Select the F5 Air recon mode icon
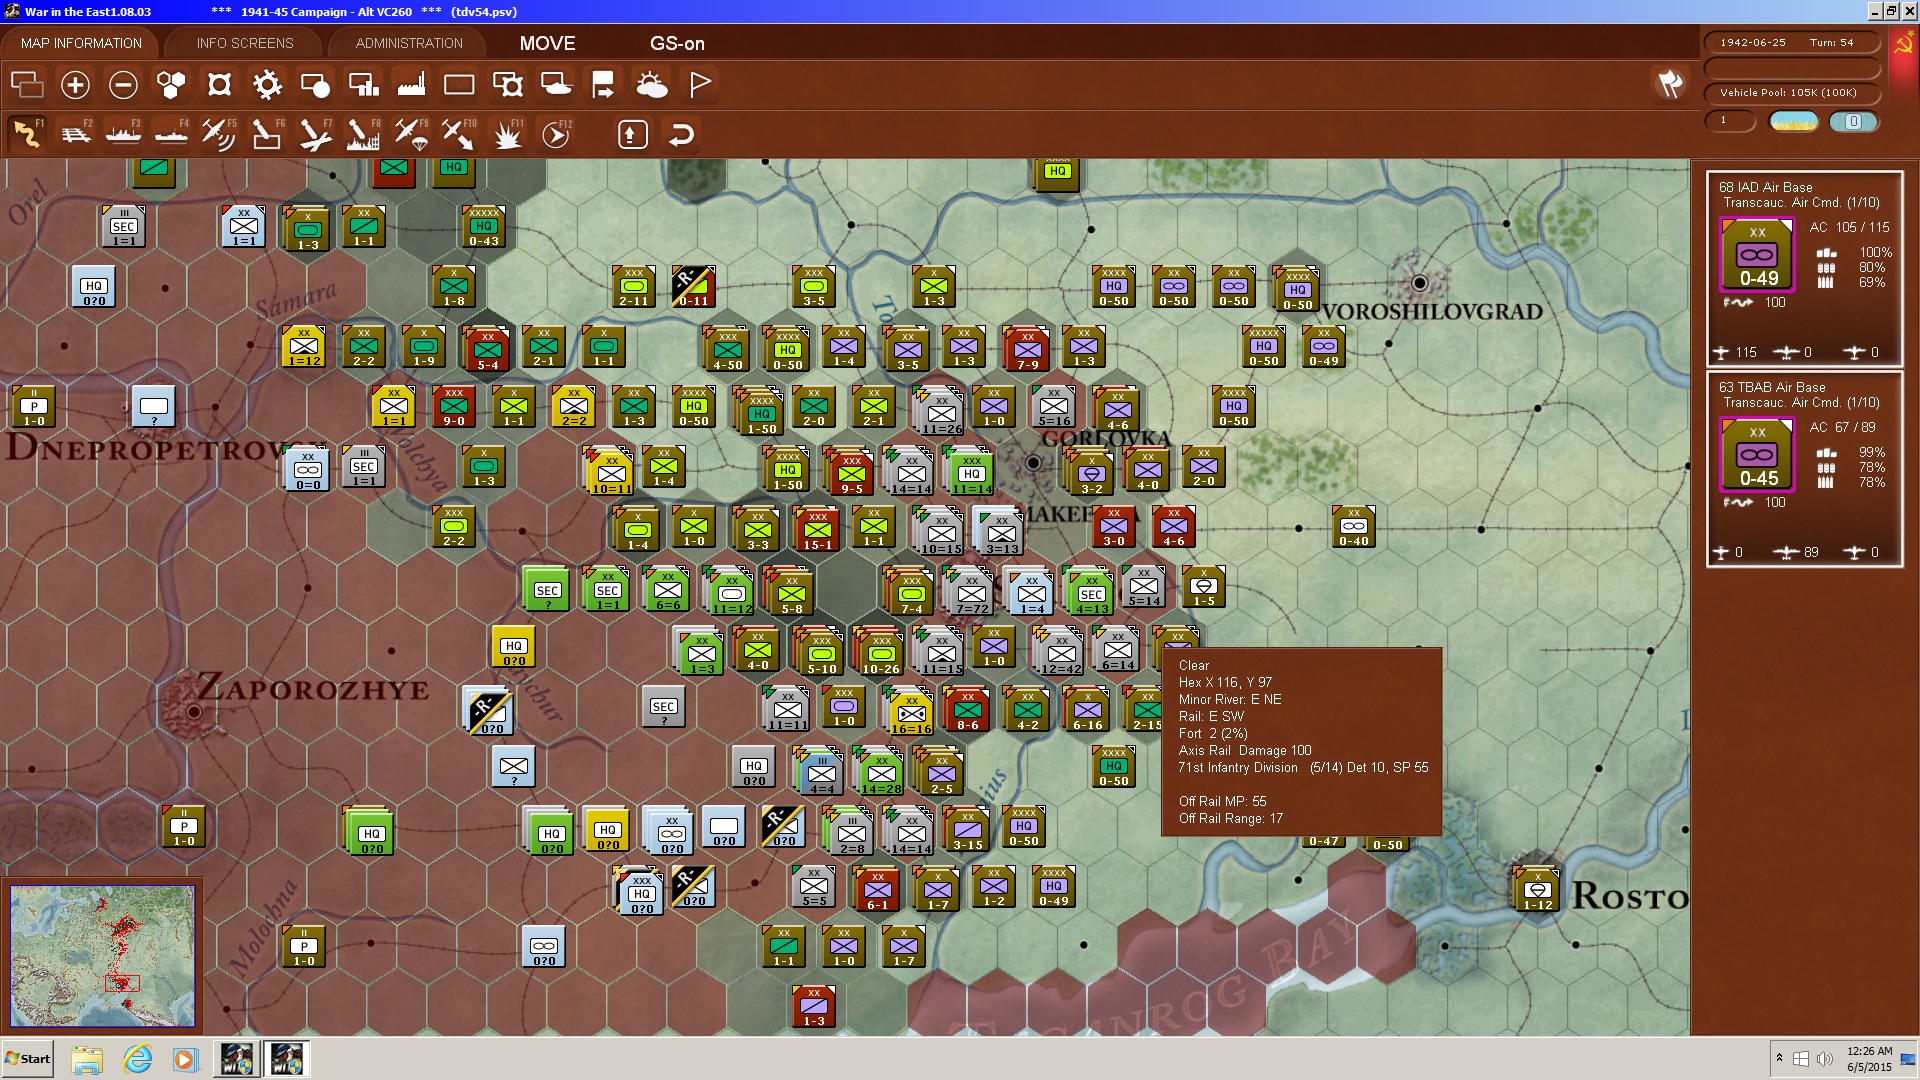This screenshot has height=1080, width=1920. click(219, 134)
